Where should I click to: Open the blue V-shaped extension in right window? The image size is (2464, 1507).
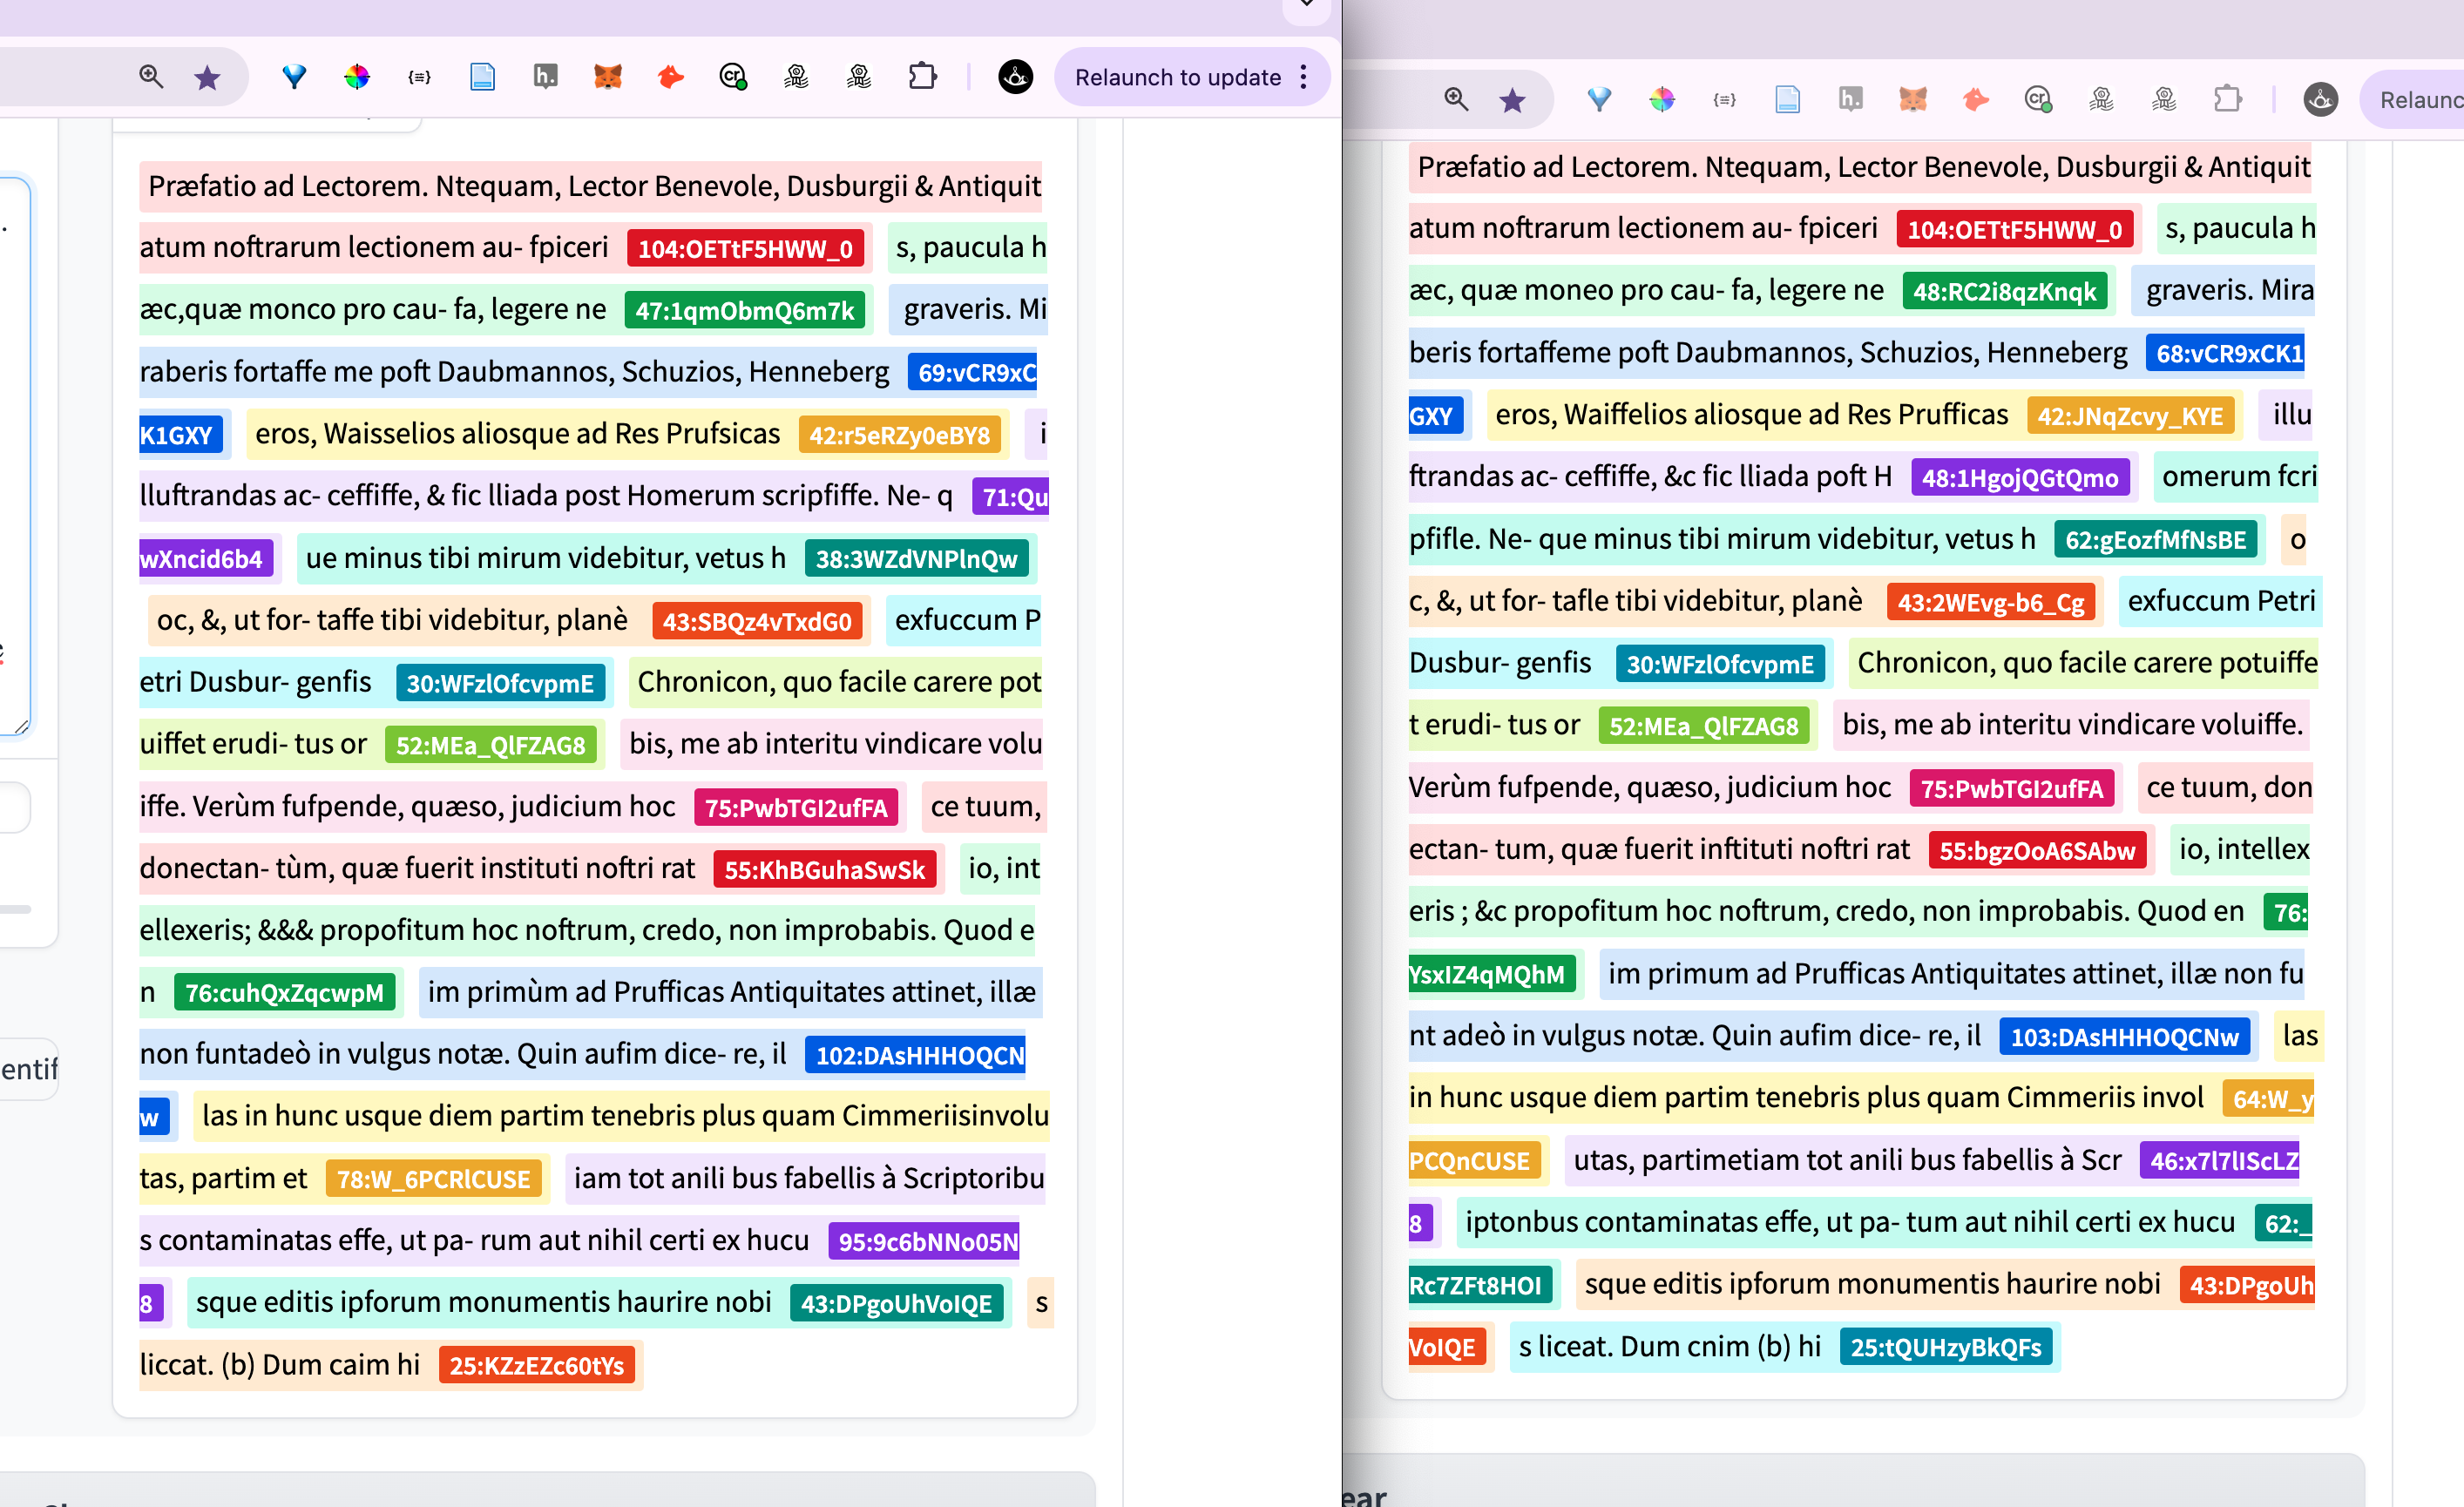(1599, 99)
